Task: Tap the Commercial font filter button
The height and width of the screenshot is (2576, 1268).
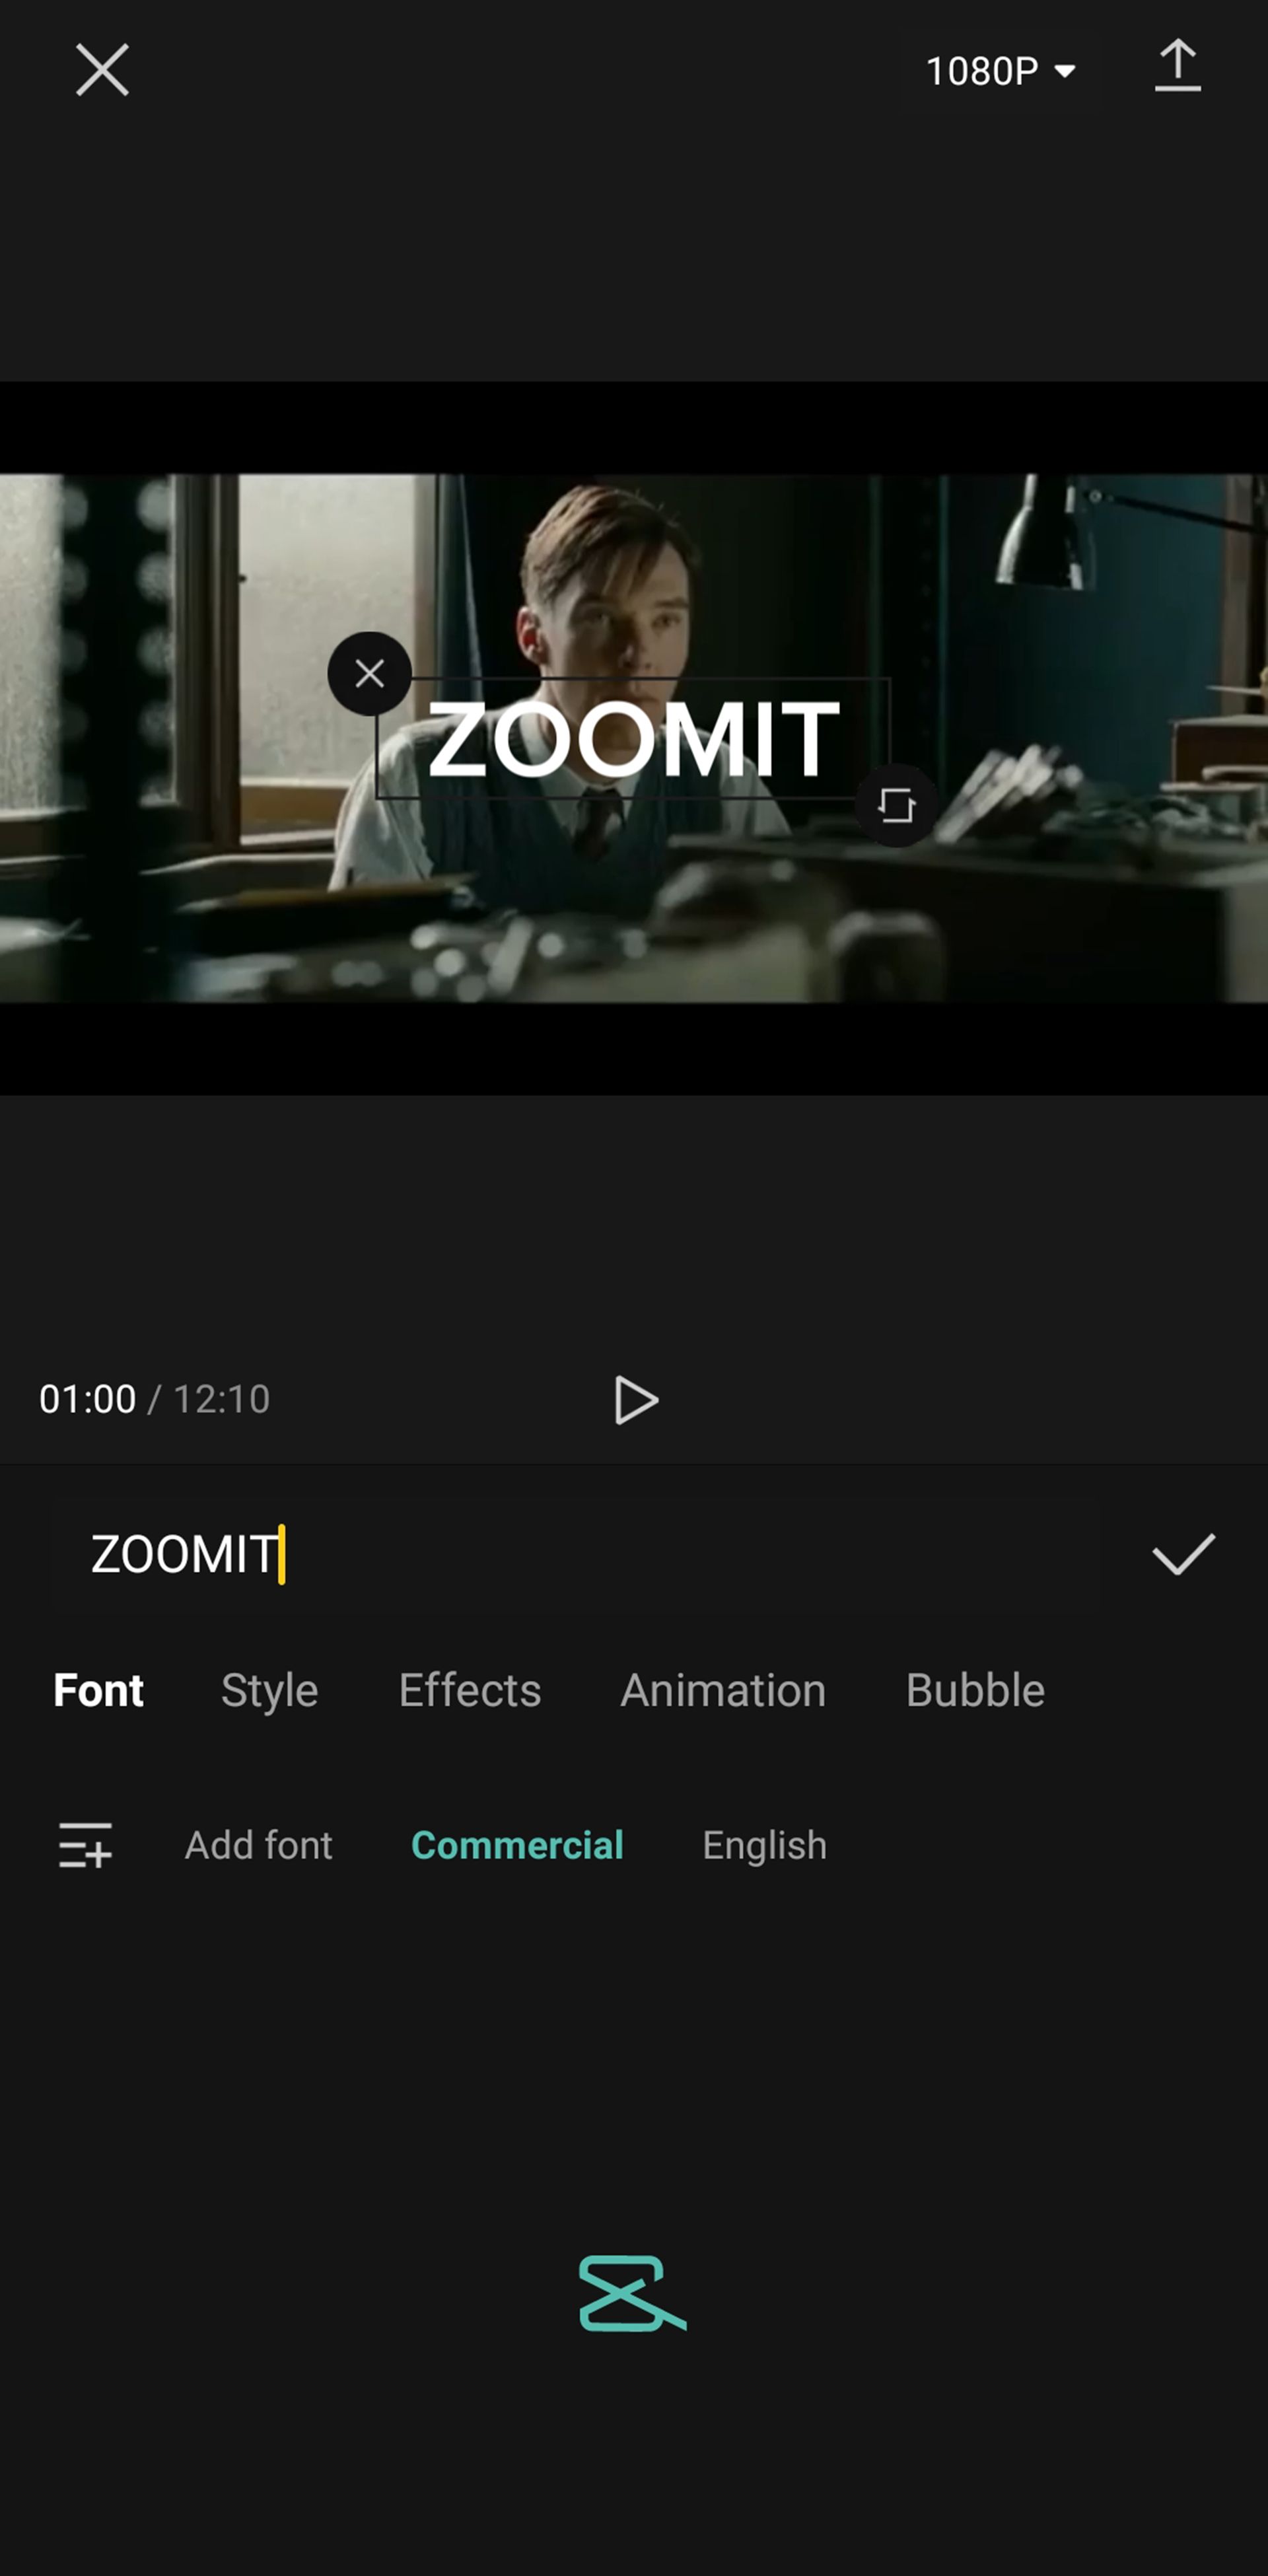Action: (x=517, y=1843)
